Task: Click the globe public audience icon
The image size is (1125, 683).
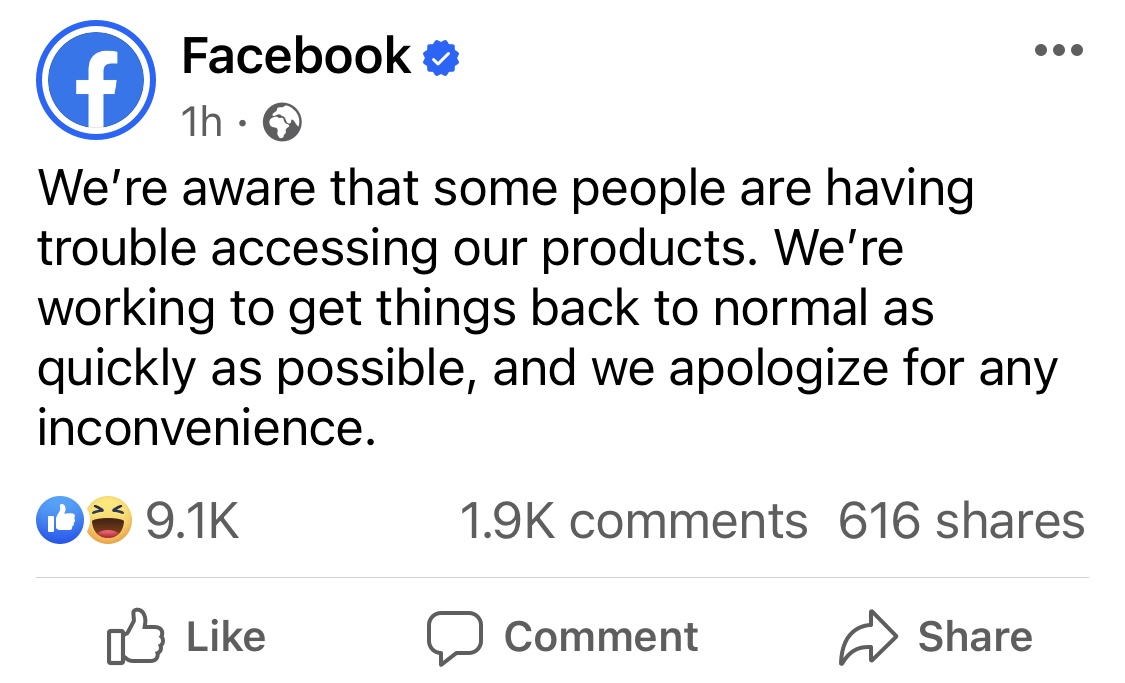Action: tap(282, 123)
